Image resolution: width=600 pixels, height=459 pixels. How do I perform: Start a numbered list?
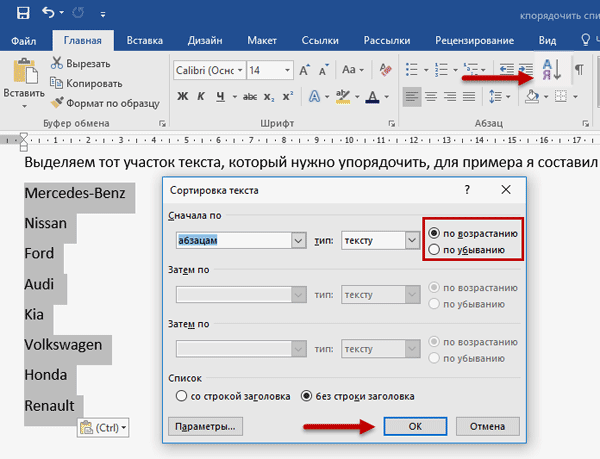click(441, 70)
